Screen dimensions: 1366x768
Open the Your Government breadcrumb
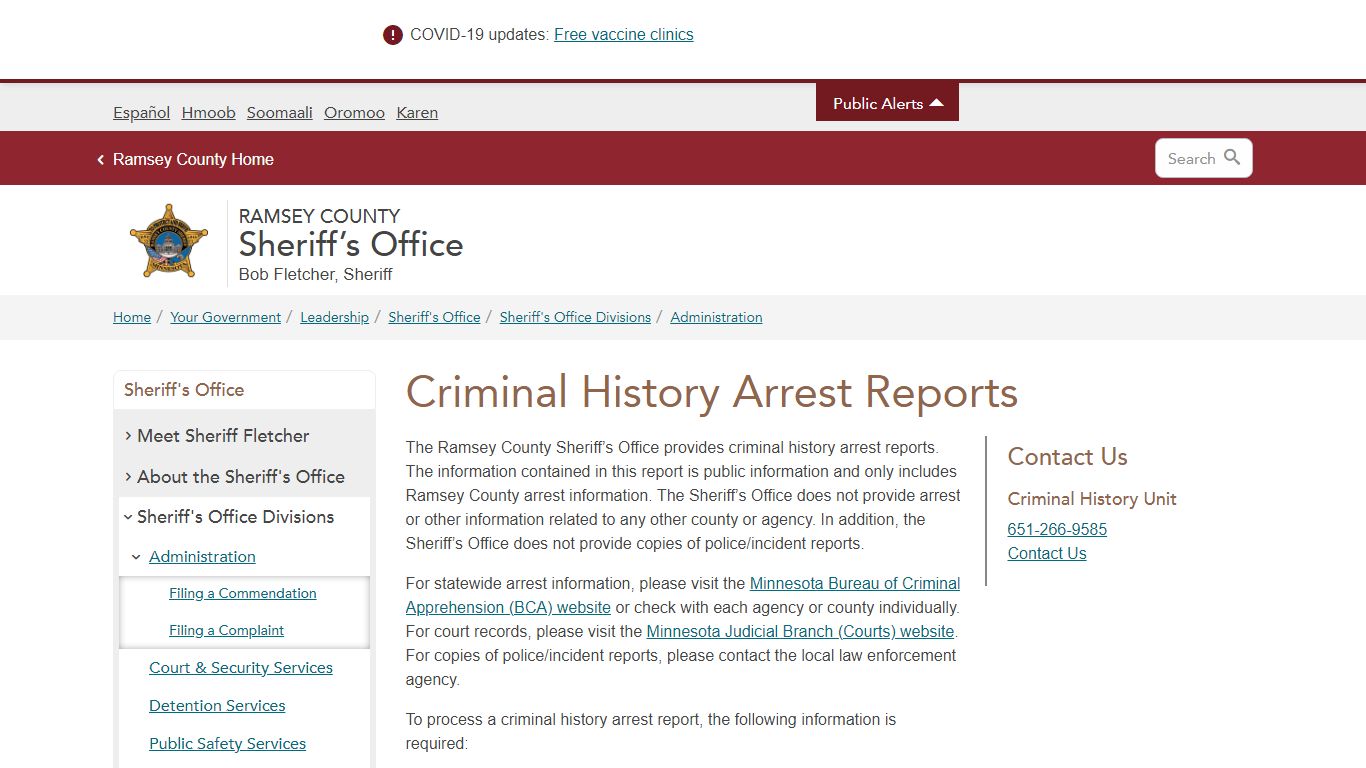pyautogui.click(x=225, y=317)
